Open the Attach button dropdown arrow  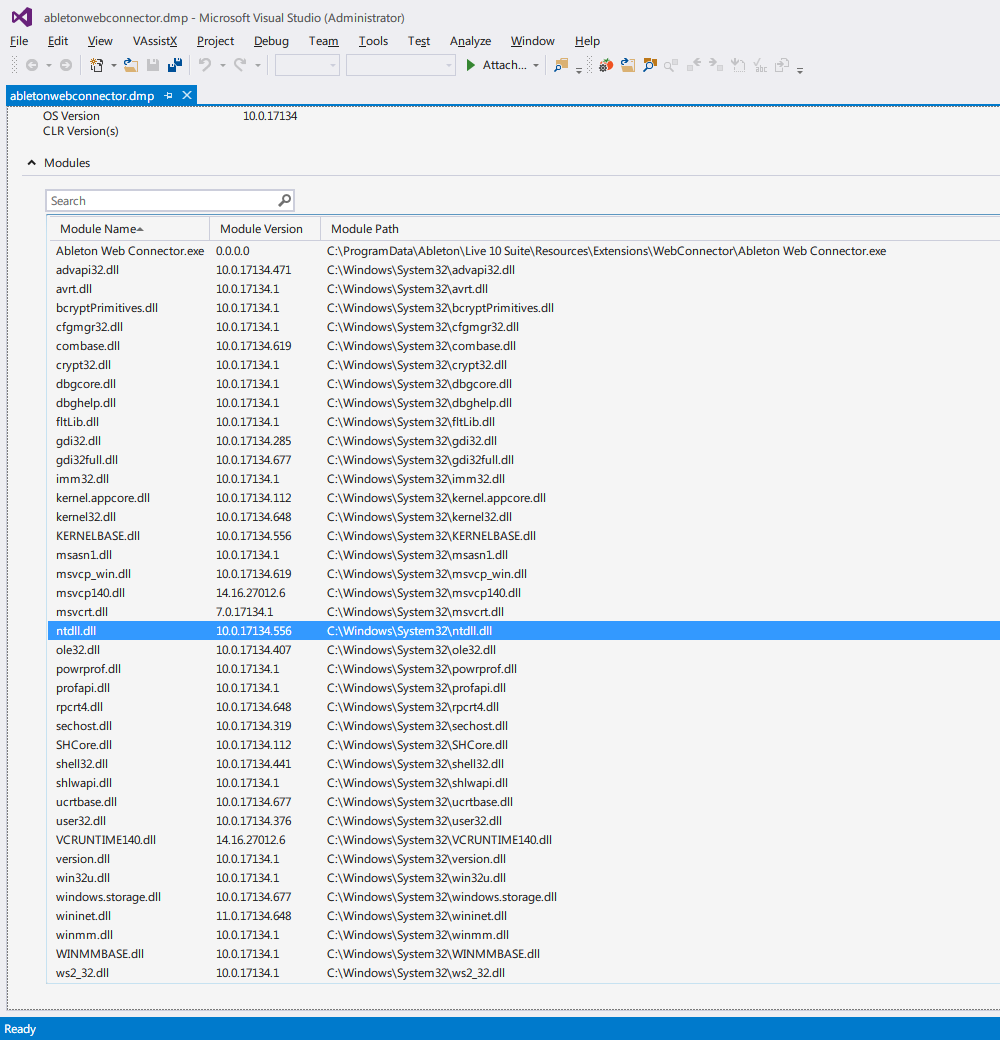tap(536, 65)
